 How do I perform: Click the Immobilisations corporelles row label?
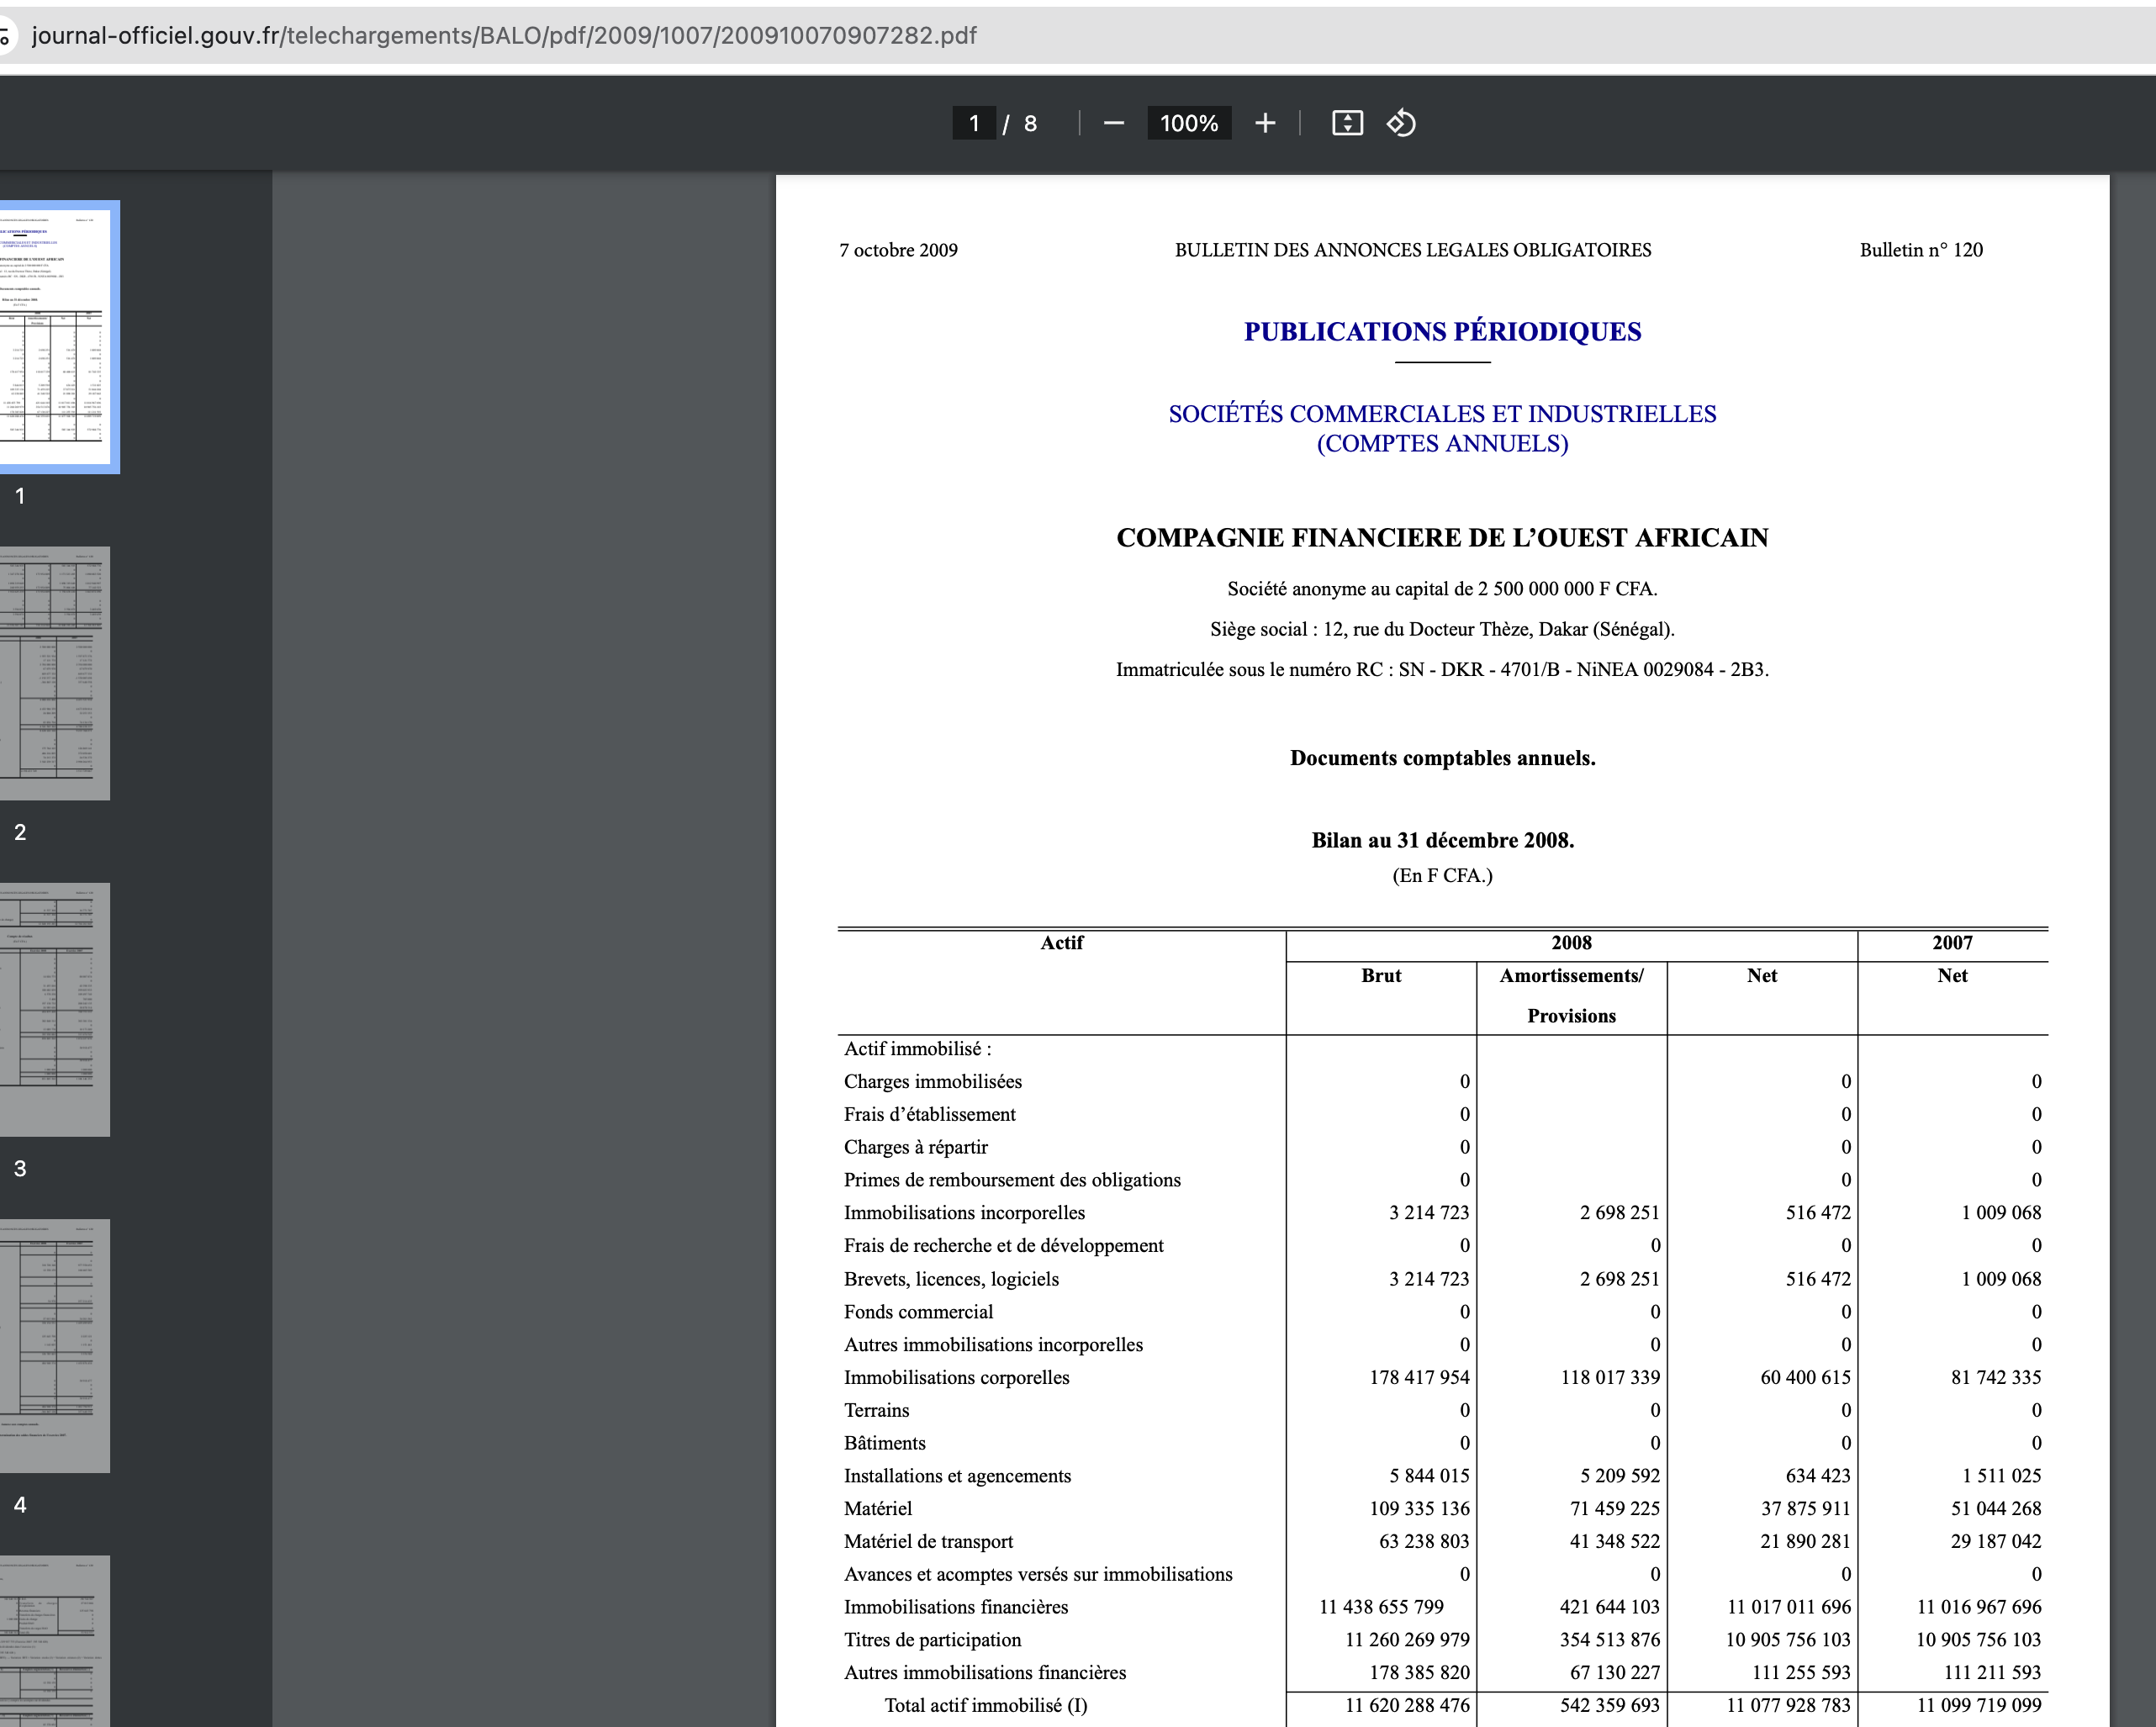(956, 1377)
